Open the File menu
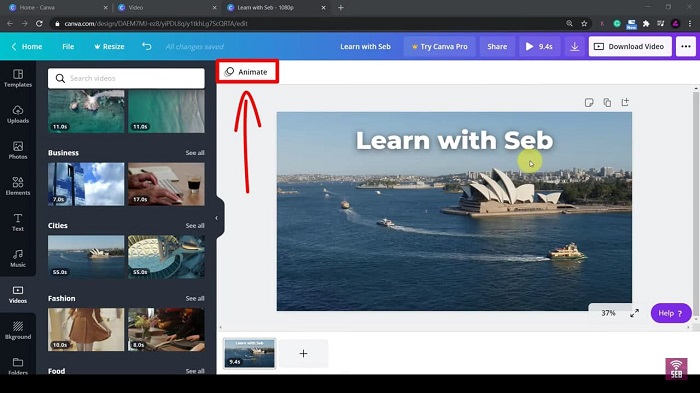The image size is (700, 393). [68, 46]
